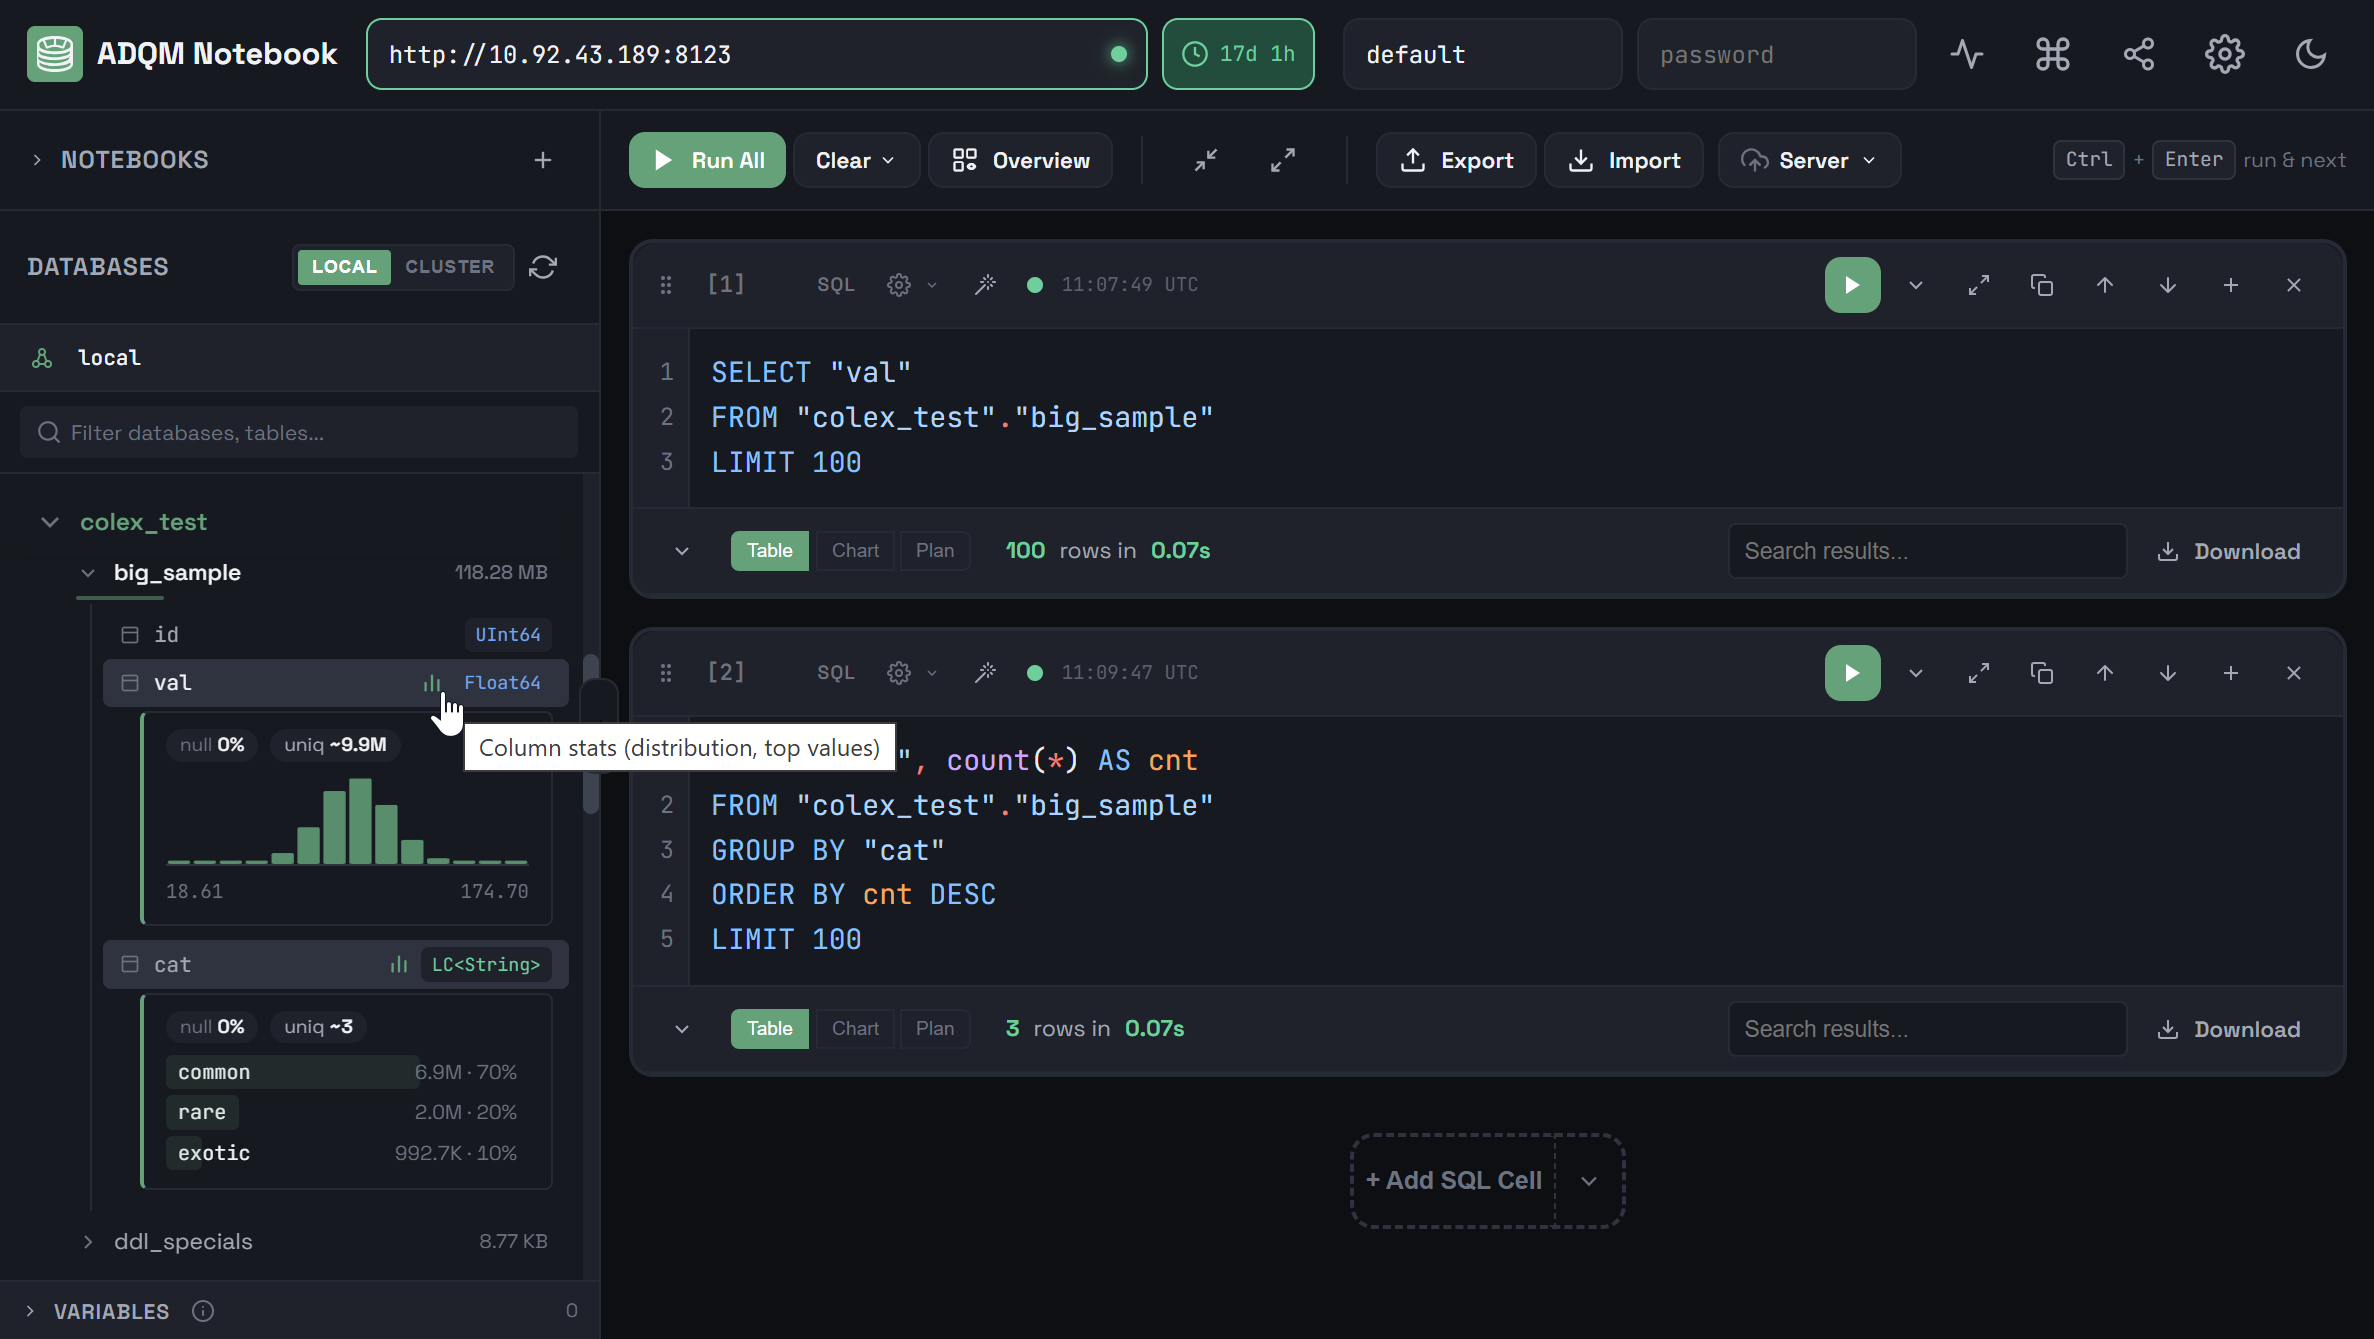The height and width of the screenshot is (1339, 2374).
Task: Duplicate cell [1] using copy icon
Action: 2041,285
